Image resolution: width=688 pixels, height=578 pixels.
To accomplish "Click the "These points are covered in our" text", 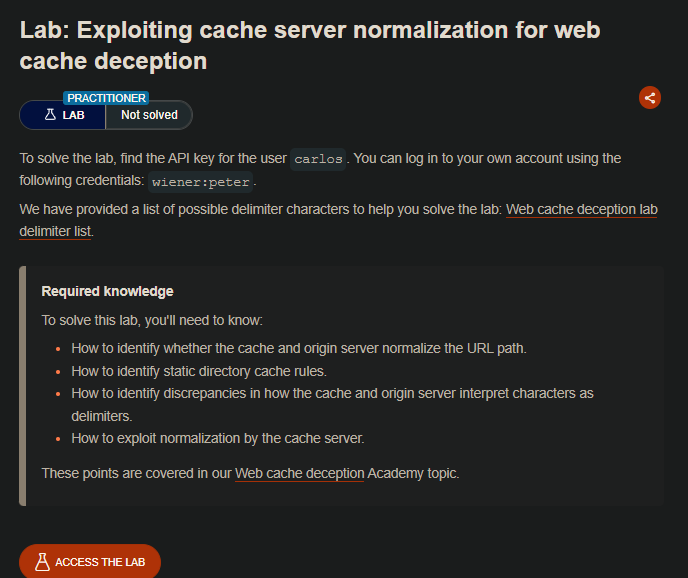I will point(136,473).
